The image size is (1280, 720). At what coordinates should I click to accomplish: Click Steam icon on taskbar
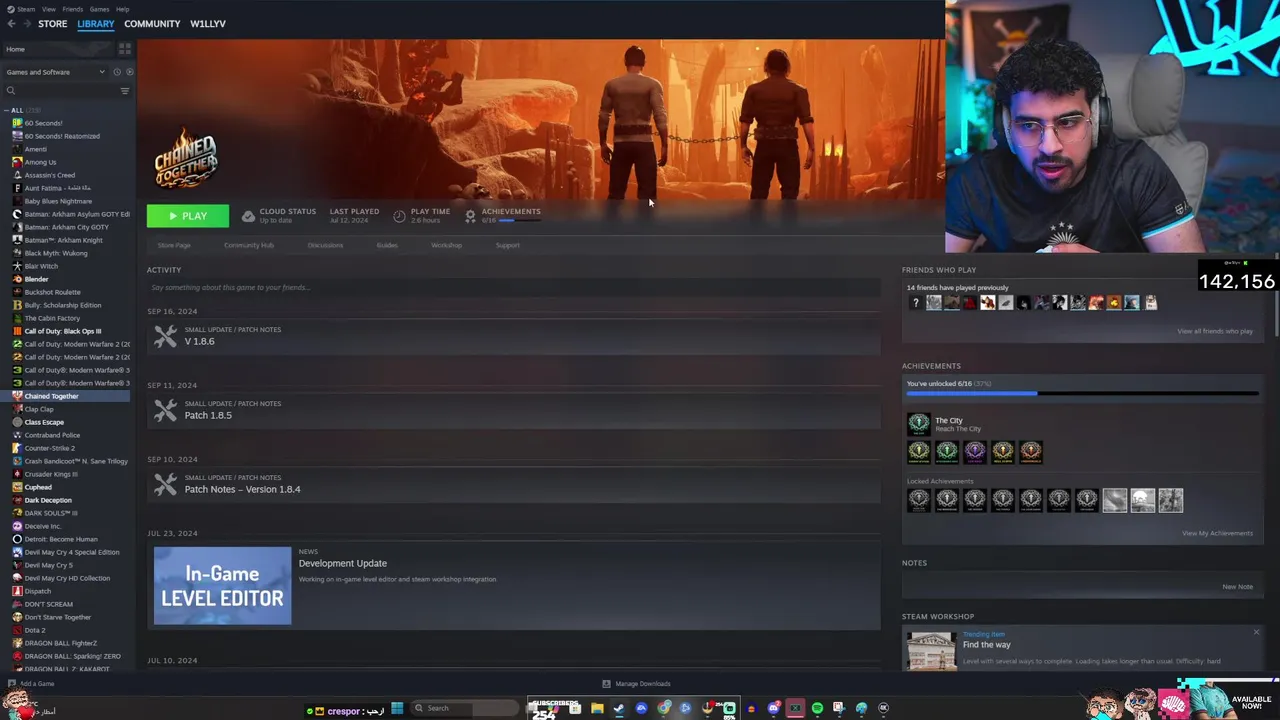click(x=619, y=708)
